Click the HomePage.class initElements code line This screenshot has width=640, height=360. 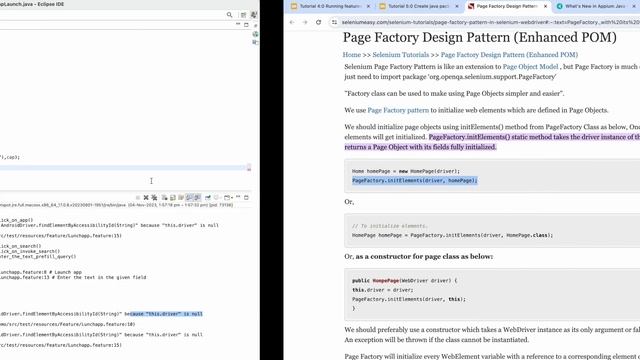coord(452,235)
